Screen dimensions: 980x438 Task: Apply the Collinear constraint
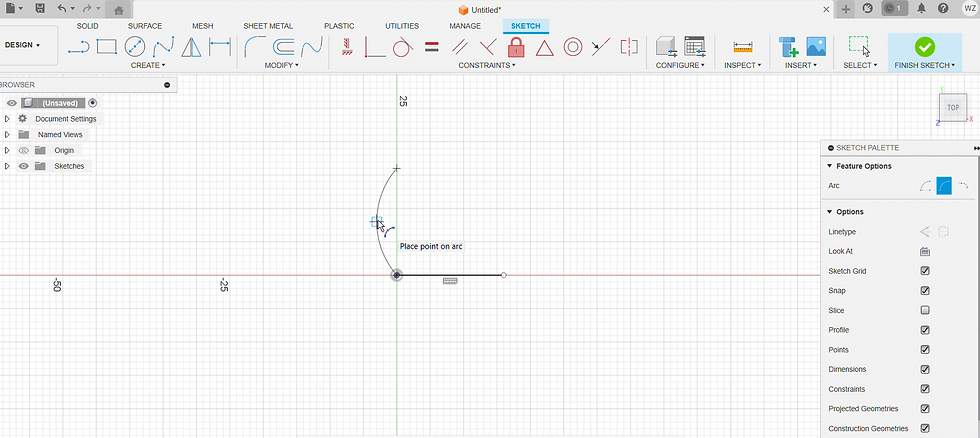601,46
